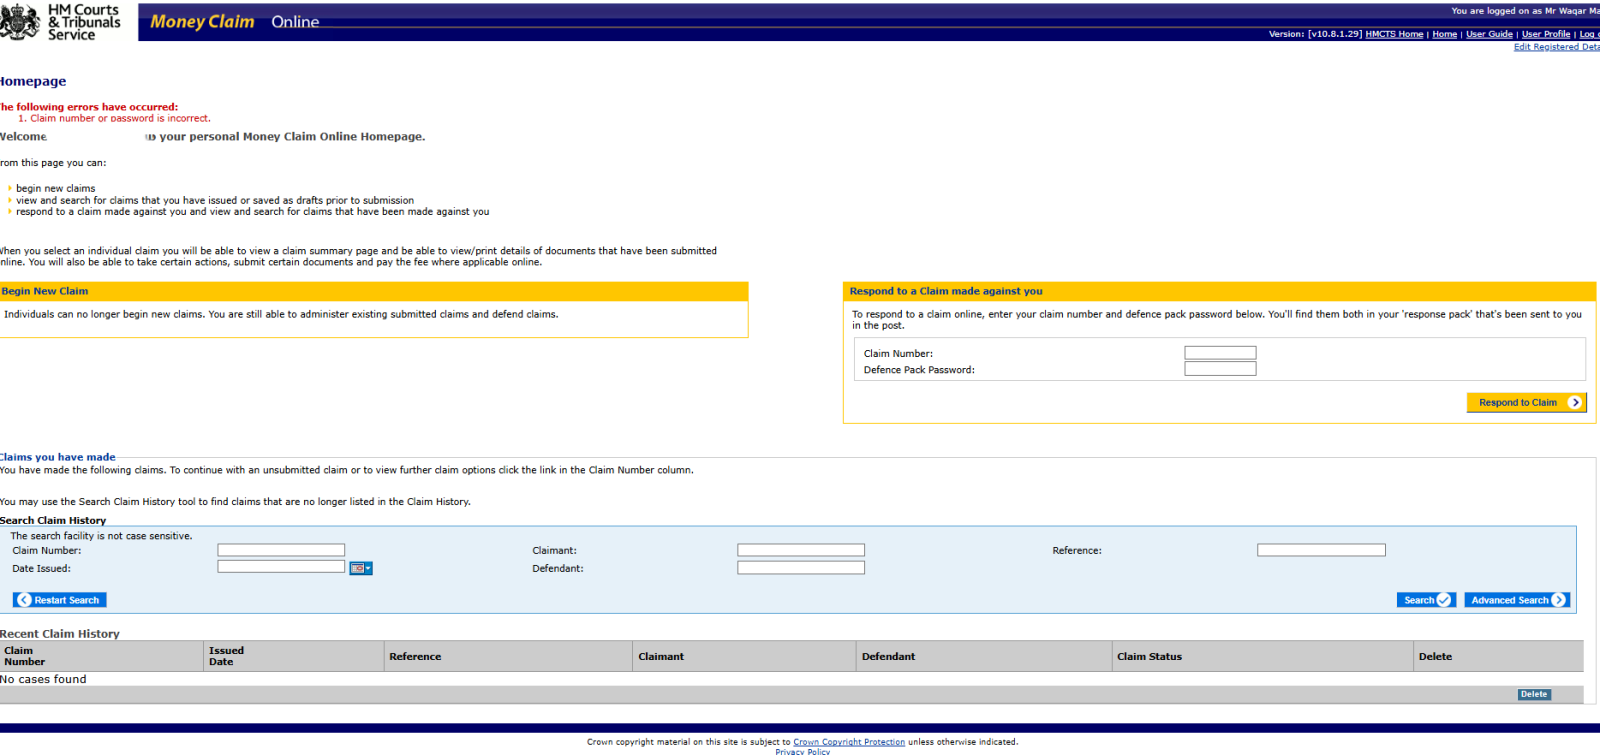Click the HM Courts & Tribunals Service logo

[x=60, y=21]
